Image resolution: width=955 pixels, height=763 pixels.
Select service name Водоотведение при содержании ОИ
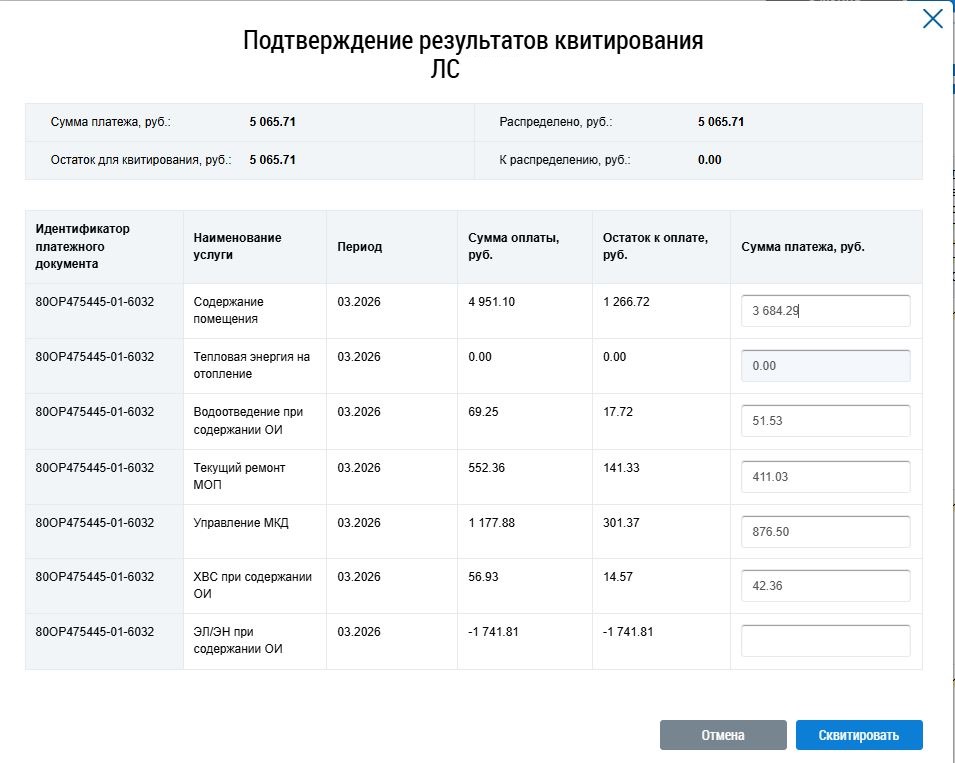pos(248,421)
